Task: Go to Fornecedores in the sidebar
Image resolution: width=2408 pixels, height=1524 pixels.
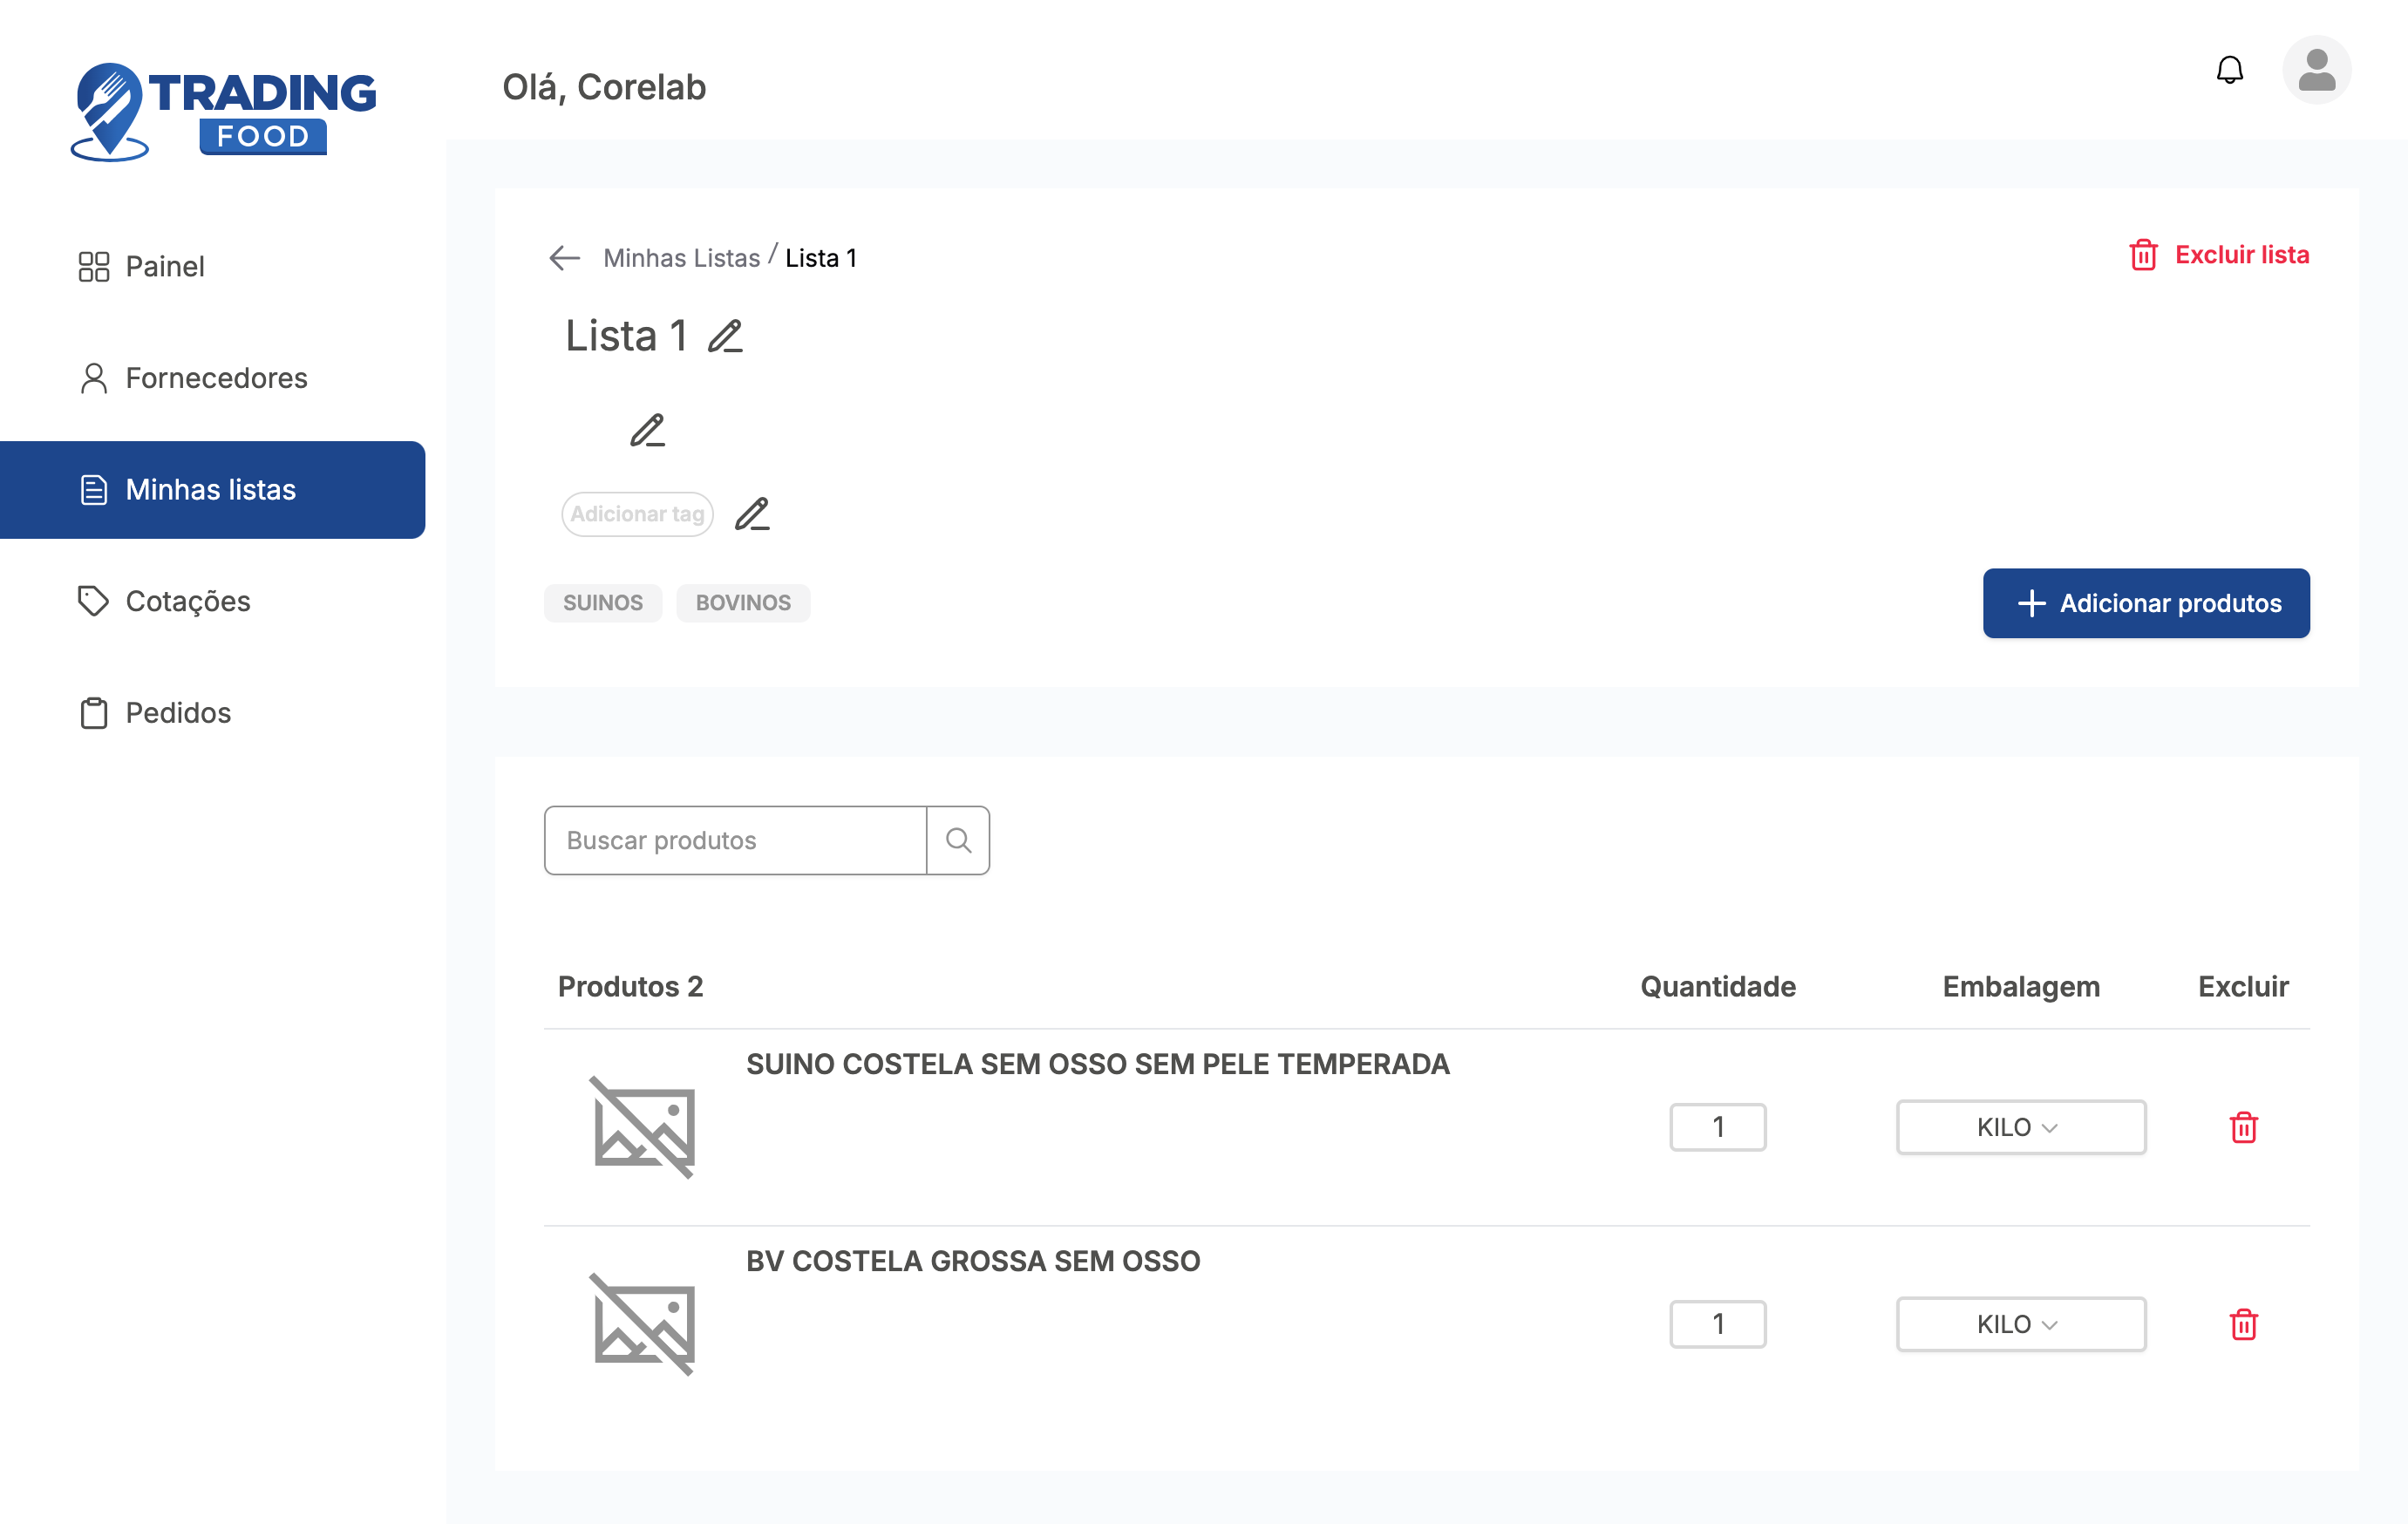Action: [x=215, y=378]
